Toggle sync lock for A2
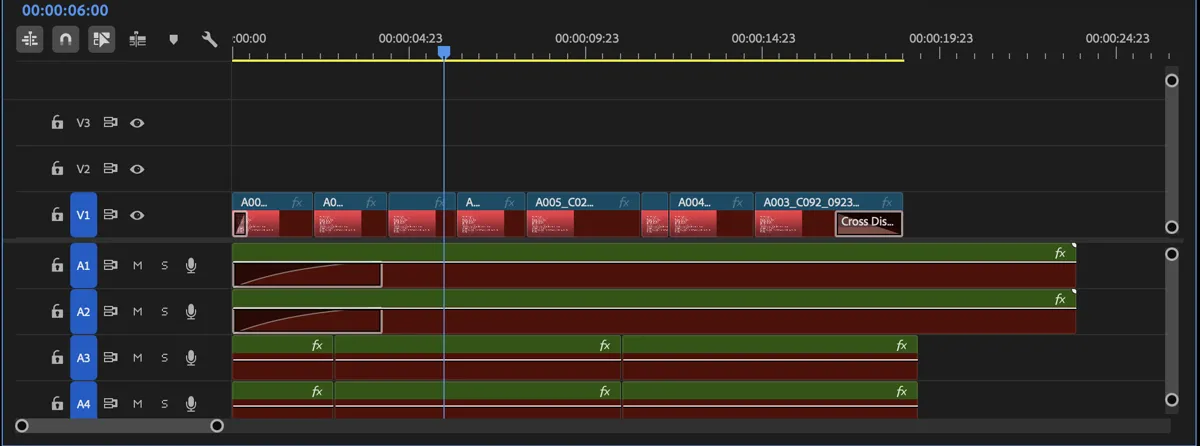The height and width of the screenshot is (446, 1200). [111, 312]
